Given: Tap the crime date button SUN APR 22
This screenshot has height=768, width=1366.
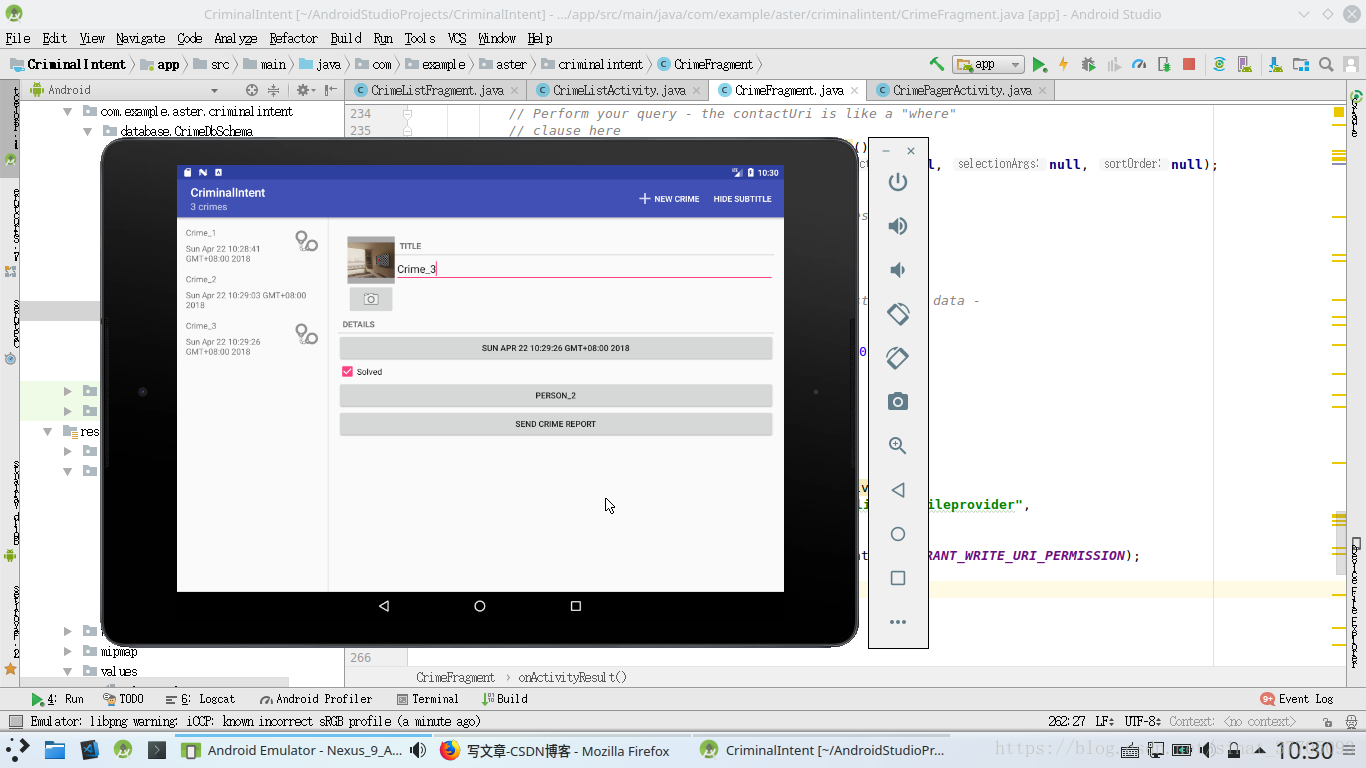Looking at the screenshot, I should 556,348.
